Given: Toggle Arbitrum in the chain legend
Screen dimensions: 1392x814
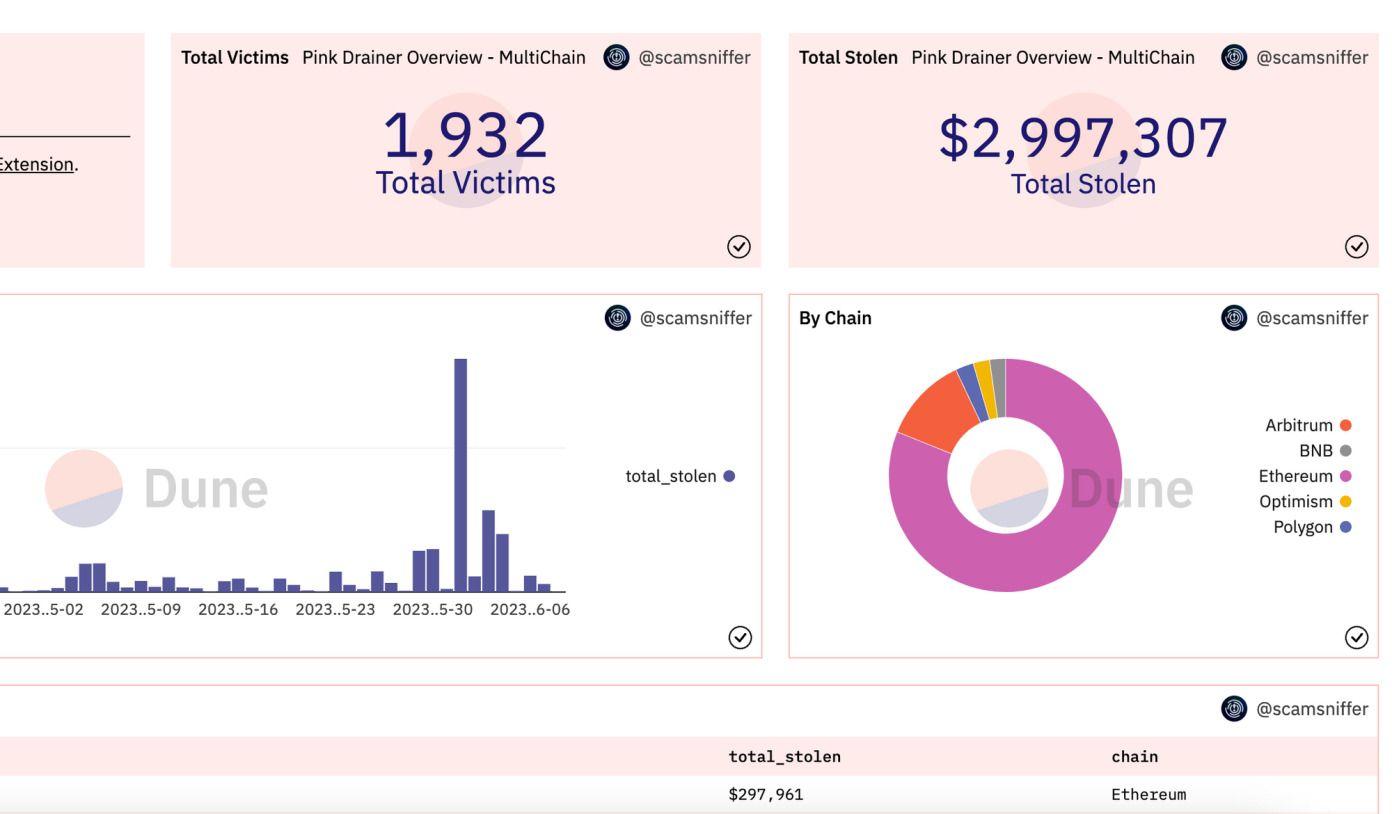Looking at the screenshot, I should coord(1308,425).
